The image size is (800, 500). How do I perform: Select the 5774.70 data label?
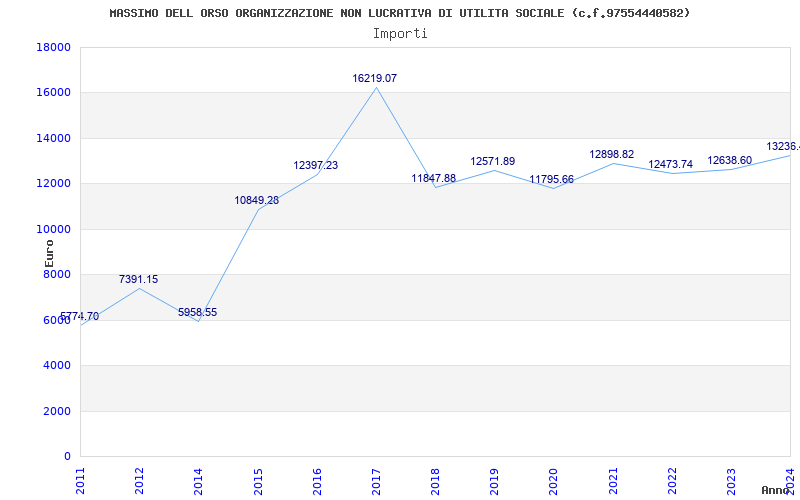(80, 316)
